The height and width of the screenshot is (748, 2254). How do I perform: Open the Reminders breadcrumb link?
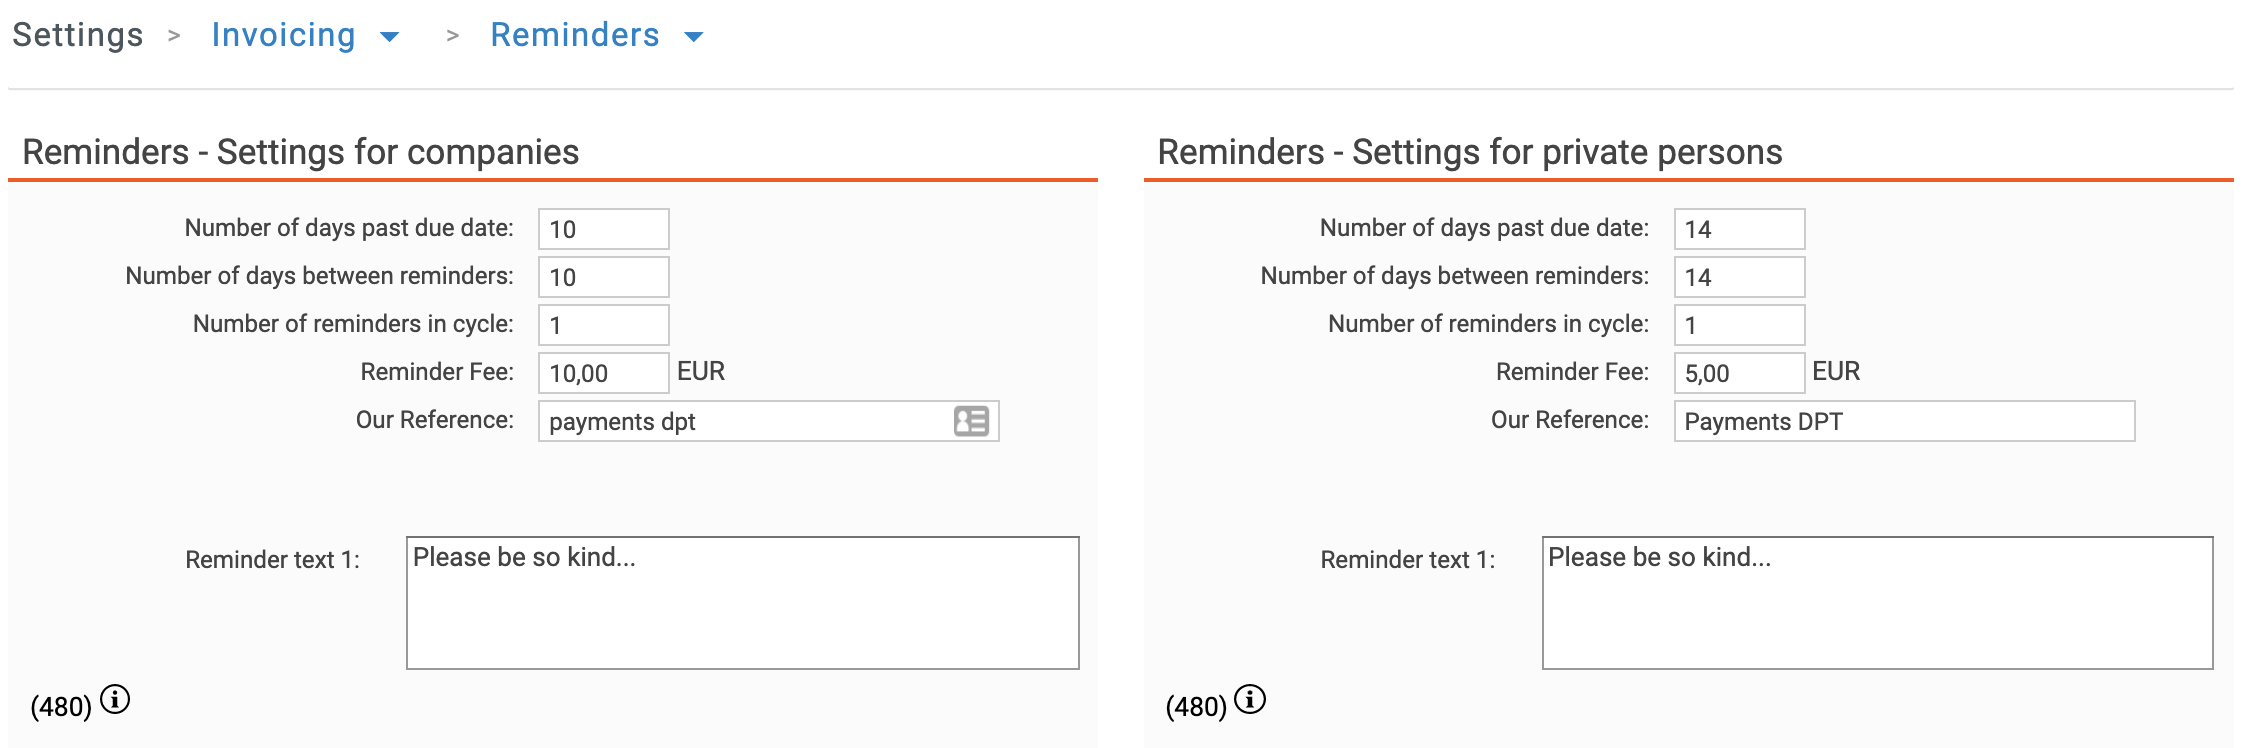(575, 35)
